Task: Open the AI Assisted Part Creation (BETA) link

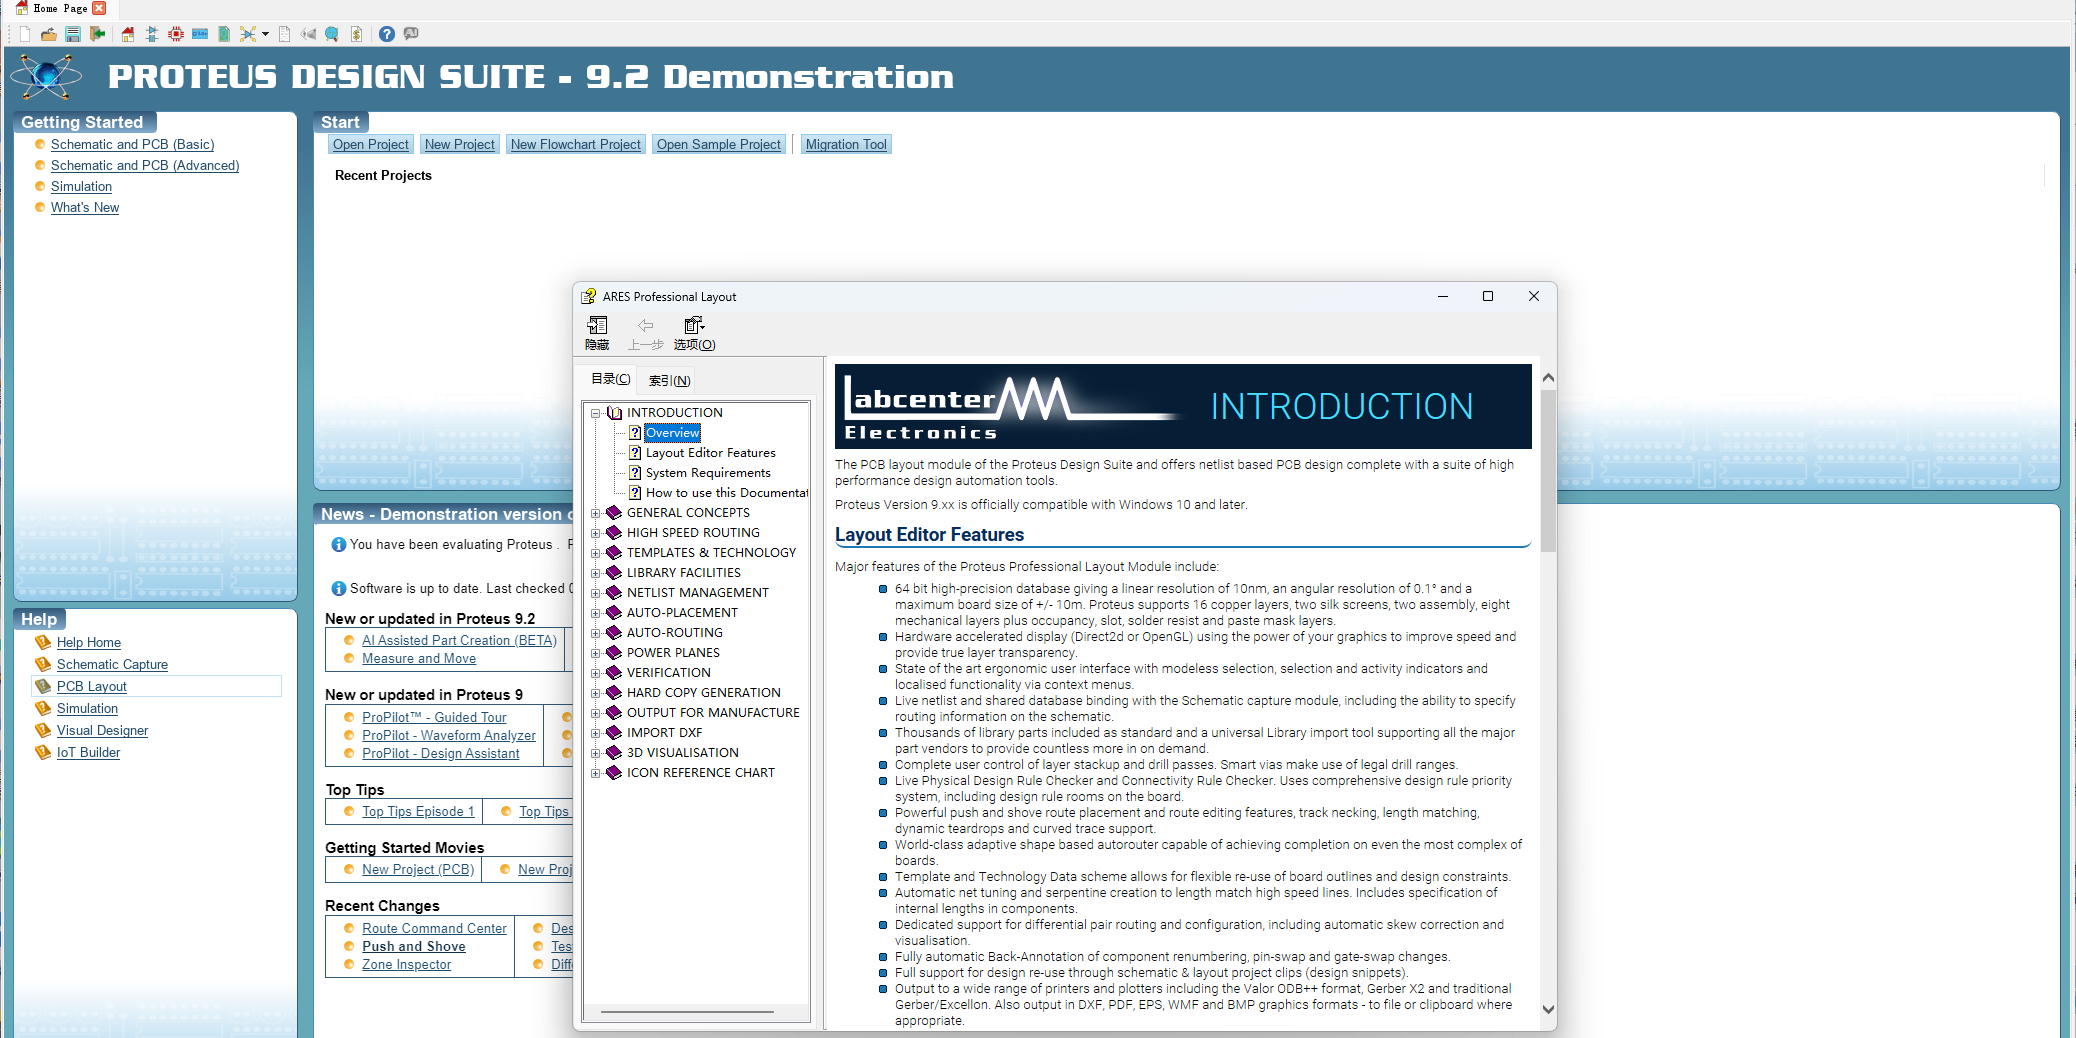Action: point(459,641)
